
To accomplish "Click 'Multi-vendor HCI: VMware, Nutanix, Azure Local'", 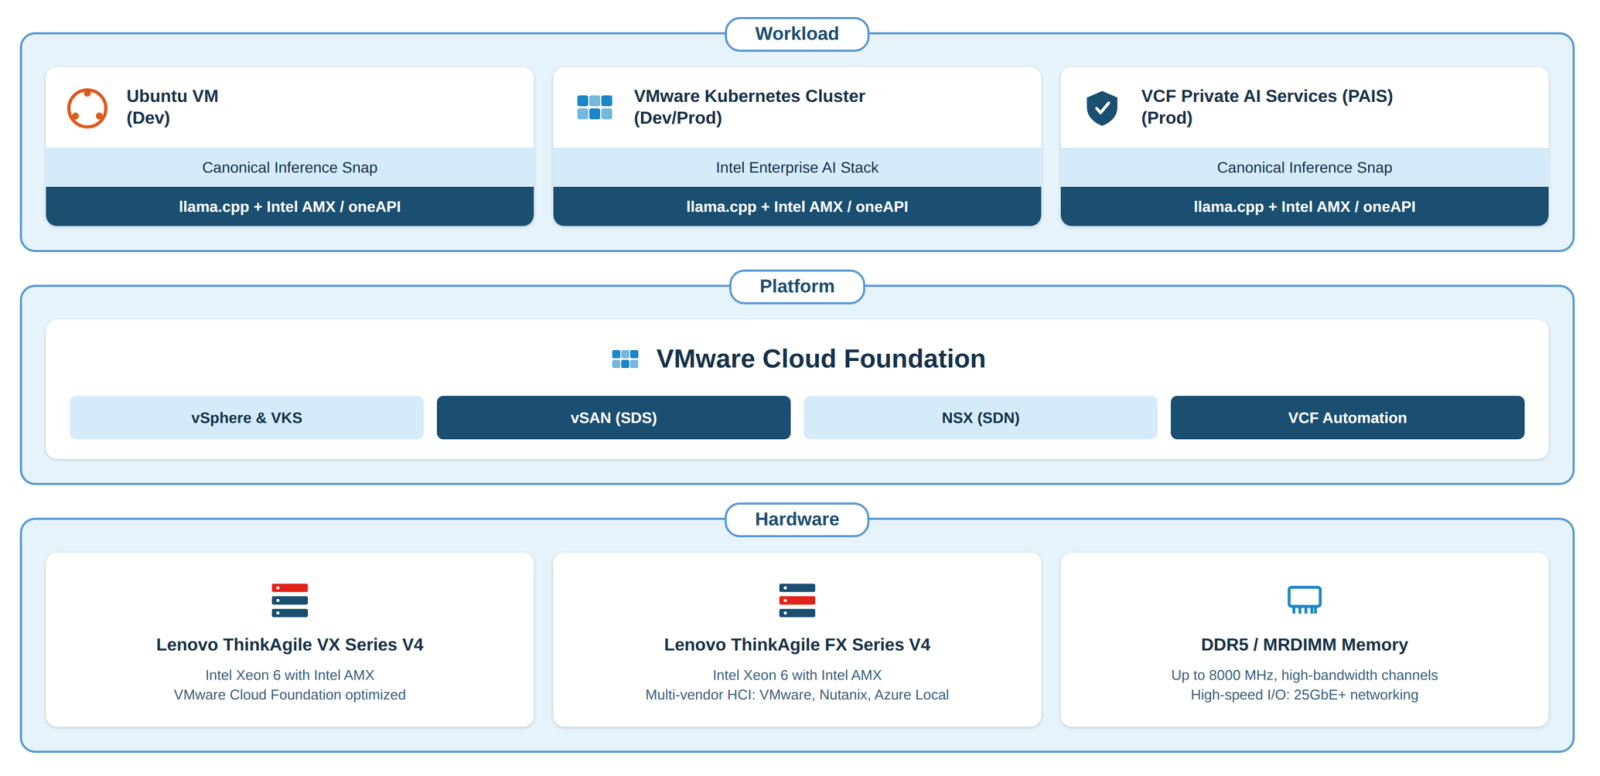I will pos(797,695).
